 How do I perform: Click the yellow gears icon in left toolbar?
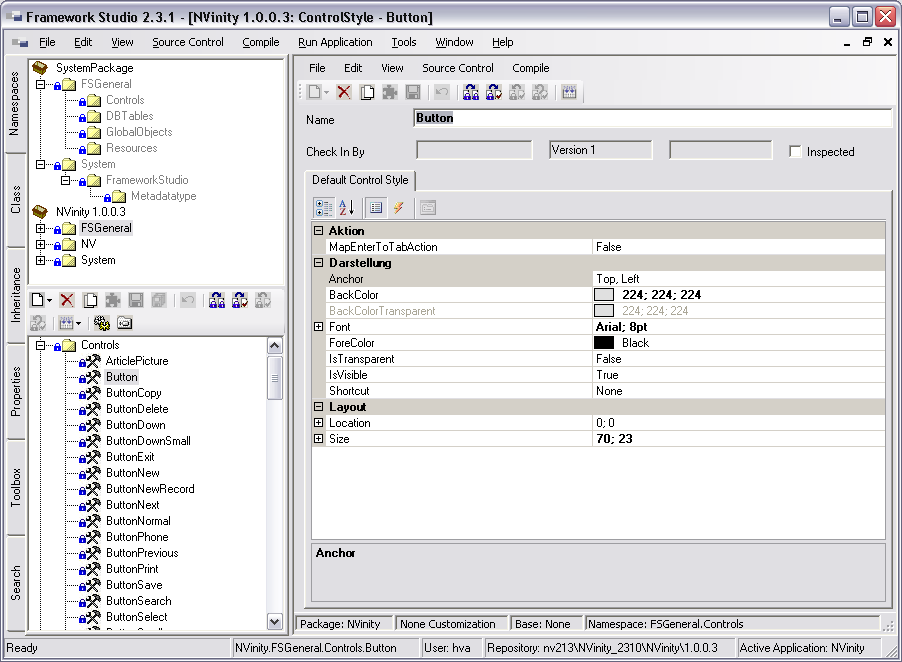tap(102, 323)
